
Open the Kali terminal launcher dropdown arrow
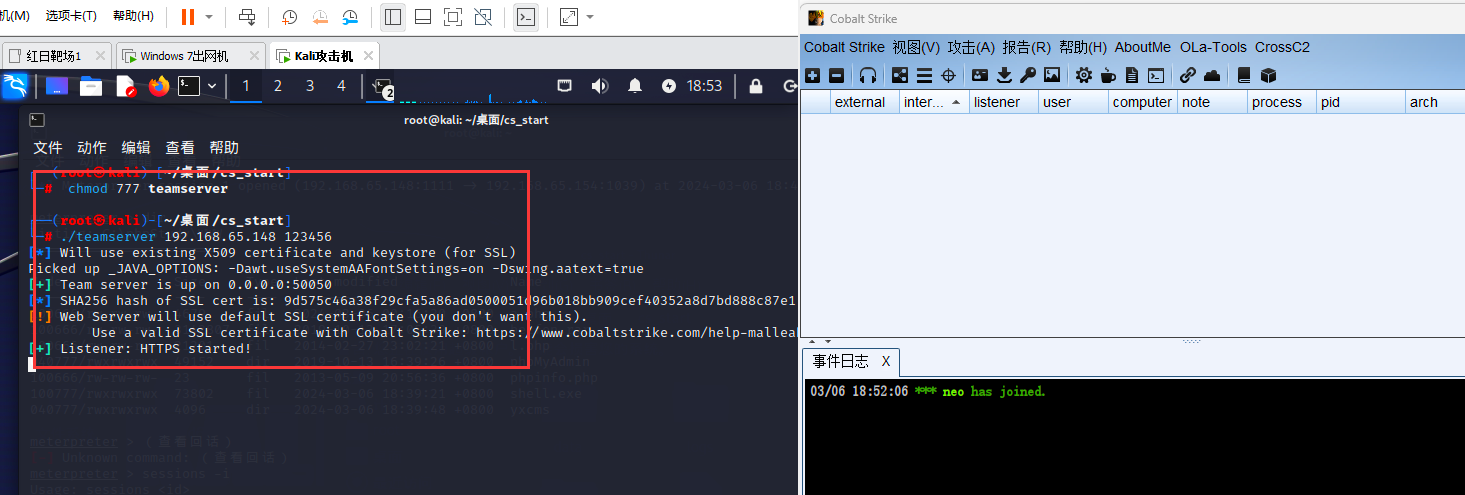tap(212, 87)
